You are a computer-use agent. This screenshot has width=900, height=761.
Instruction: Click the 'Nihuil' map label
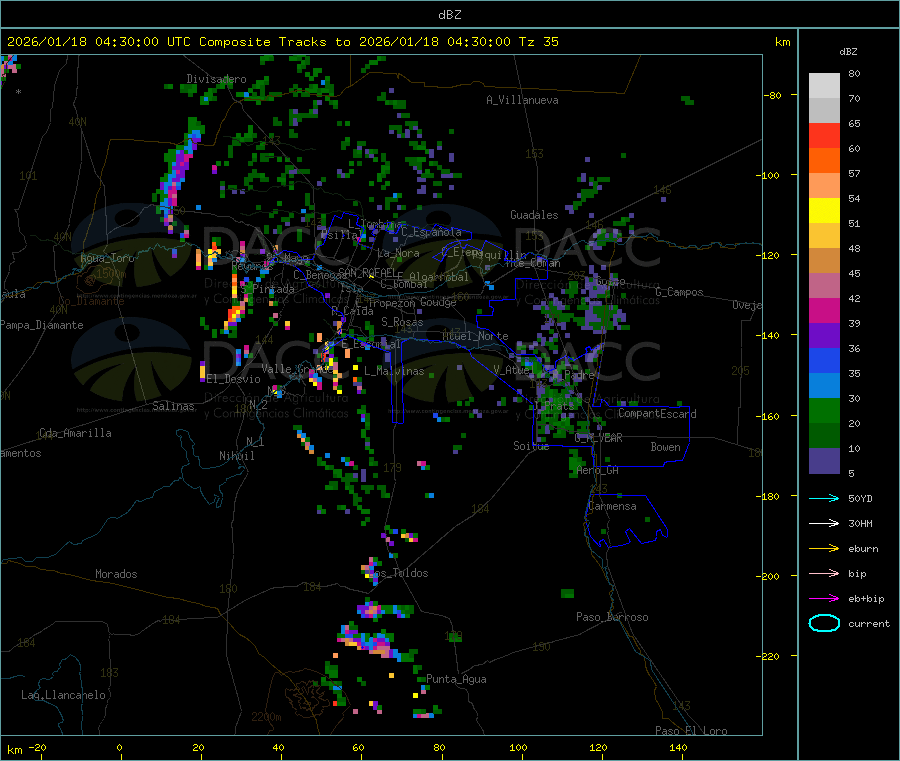[x=237, y=456]
